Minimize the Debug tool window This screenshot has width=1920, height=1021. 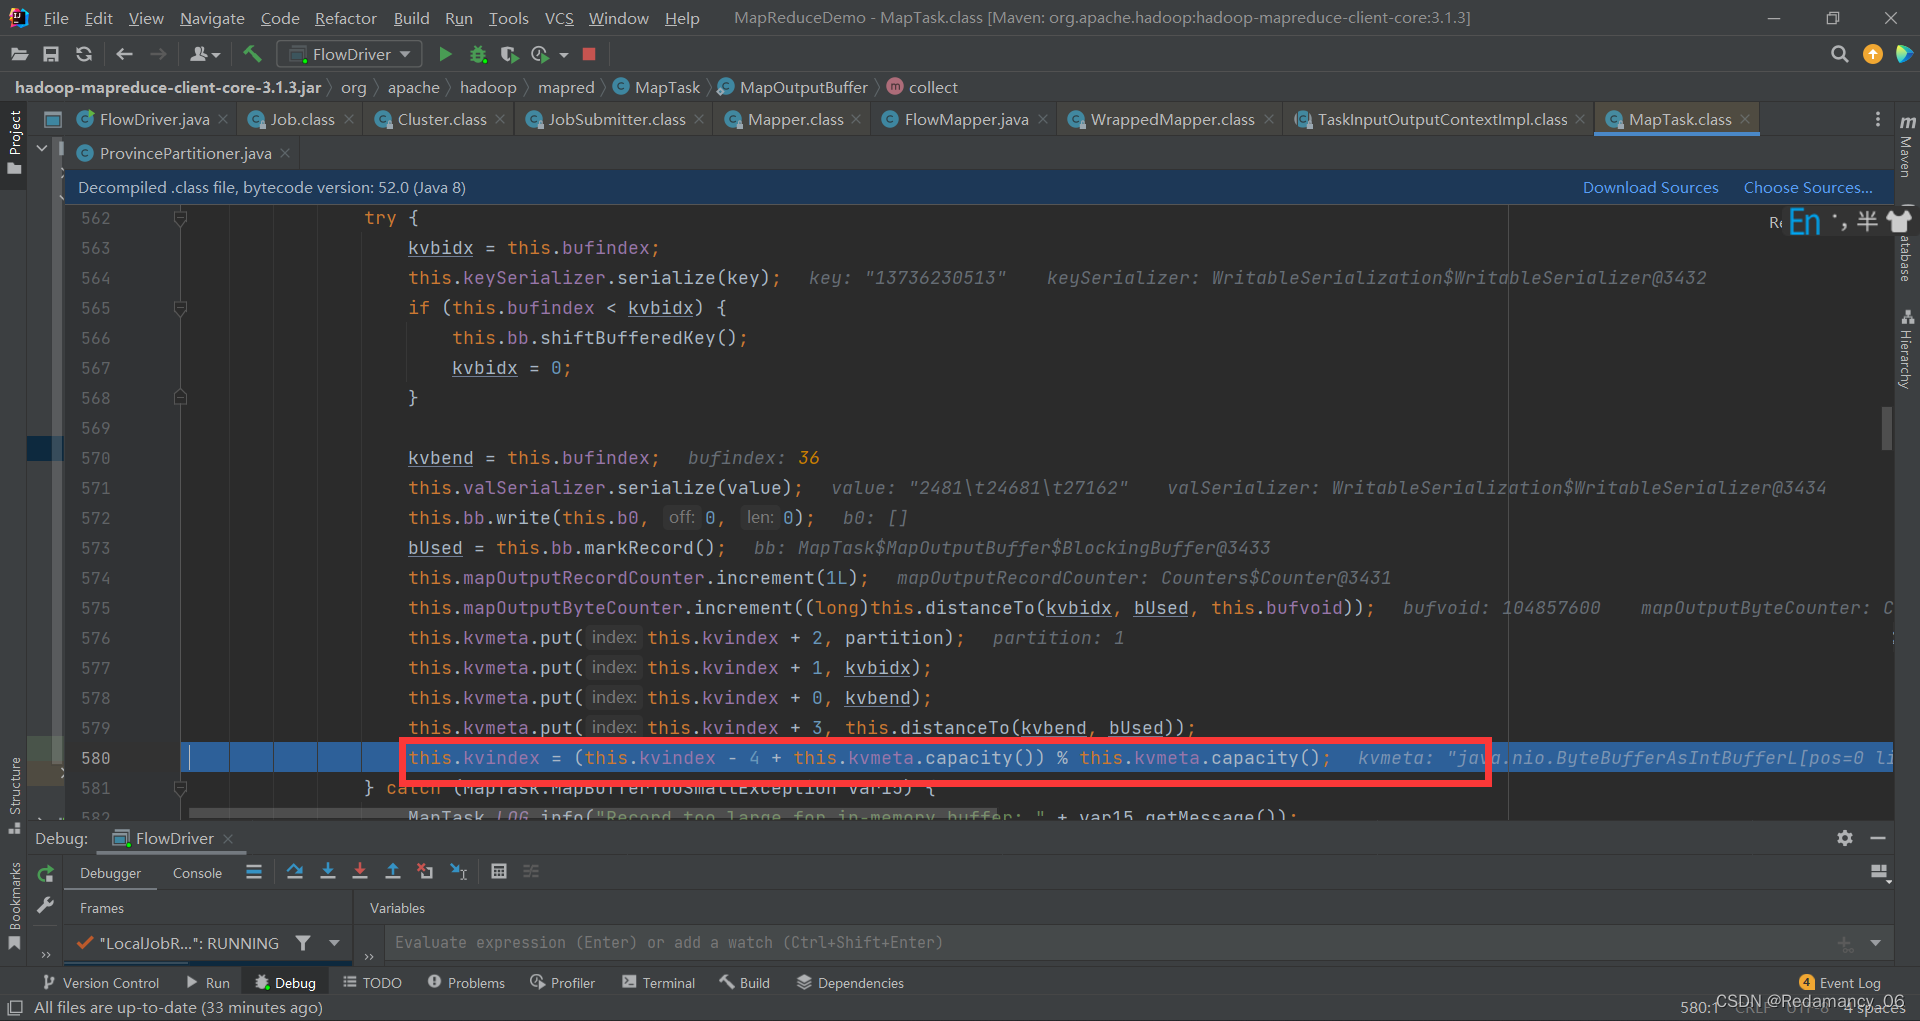[1878, 838]
